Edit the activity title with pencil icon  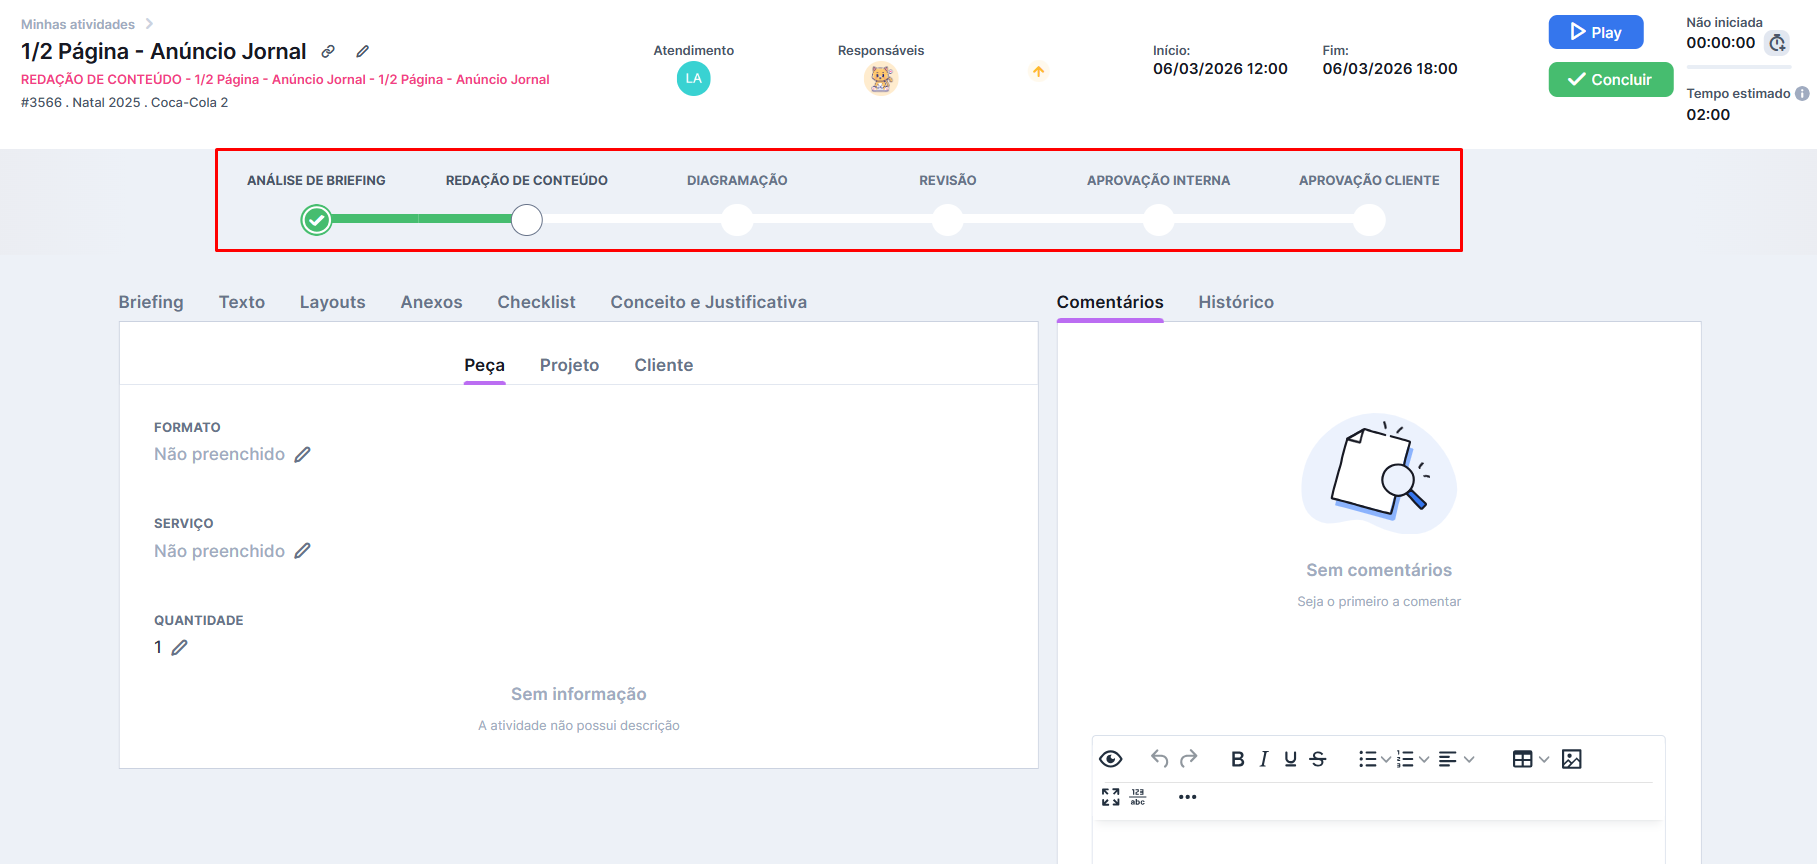tap(363, 51)
